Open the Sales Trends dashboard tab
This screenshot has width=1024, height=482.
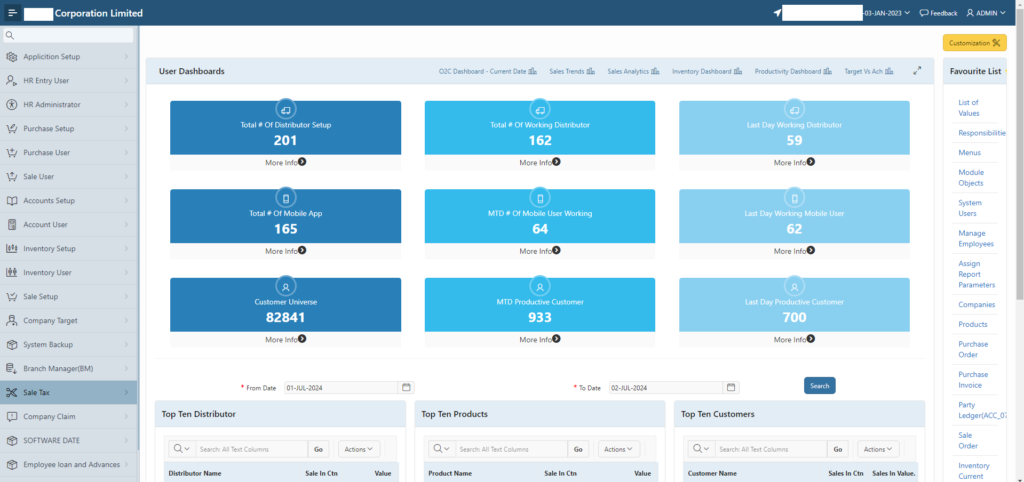573,72
